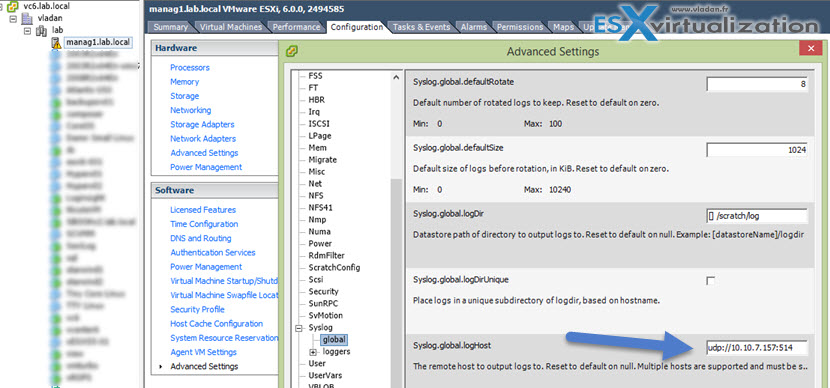830x388 pixels.
Task: Select the Configuration tab
Action: tap(356, 27)
